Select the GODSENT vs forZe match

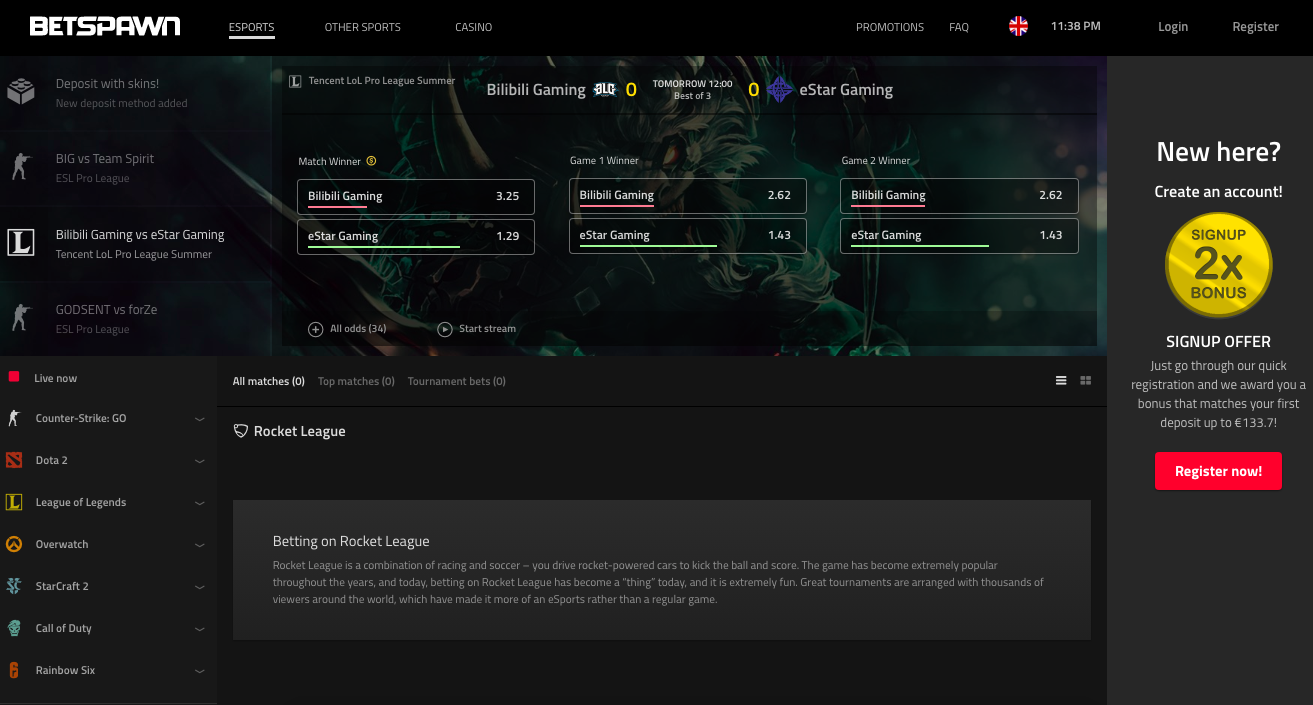[136, 318]
